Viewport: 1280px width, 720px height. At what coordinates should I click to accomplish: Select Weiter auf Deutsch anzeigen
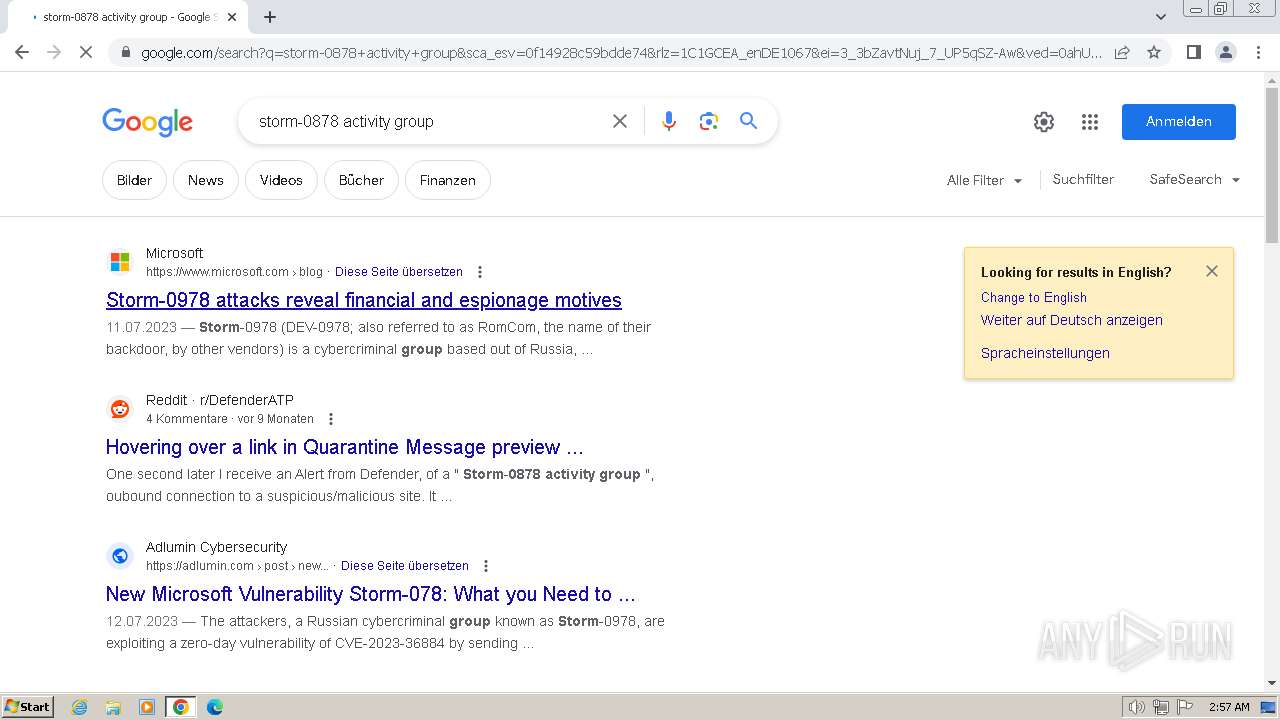pos(1072,320)
